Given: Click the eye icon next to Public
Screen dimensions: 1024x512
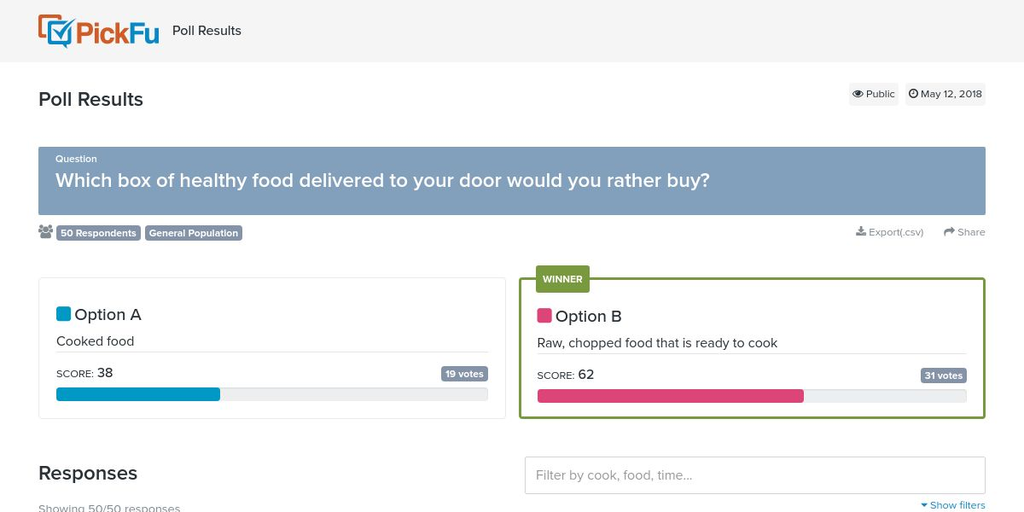Looking at the screenshot, I should pos(857,94).
